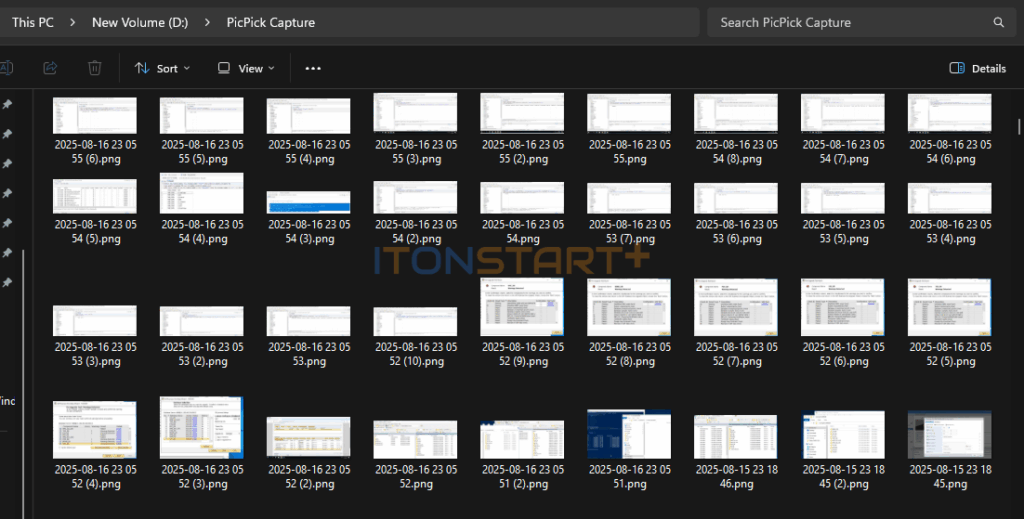This screenshot has width=1024, height=519.
Task: Open the See more three-dots menu
Action: click(x=313, y=68)
